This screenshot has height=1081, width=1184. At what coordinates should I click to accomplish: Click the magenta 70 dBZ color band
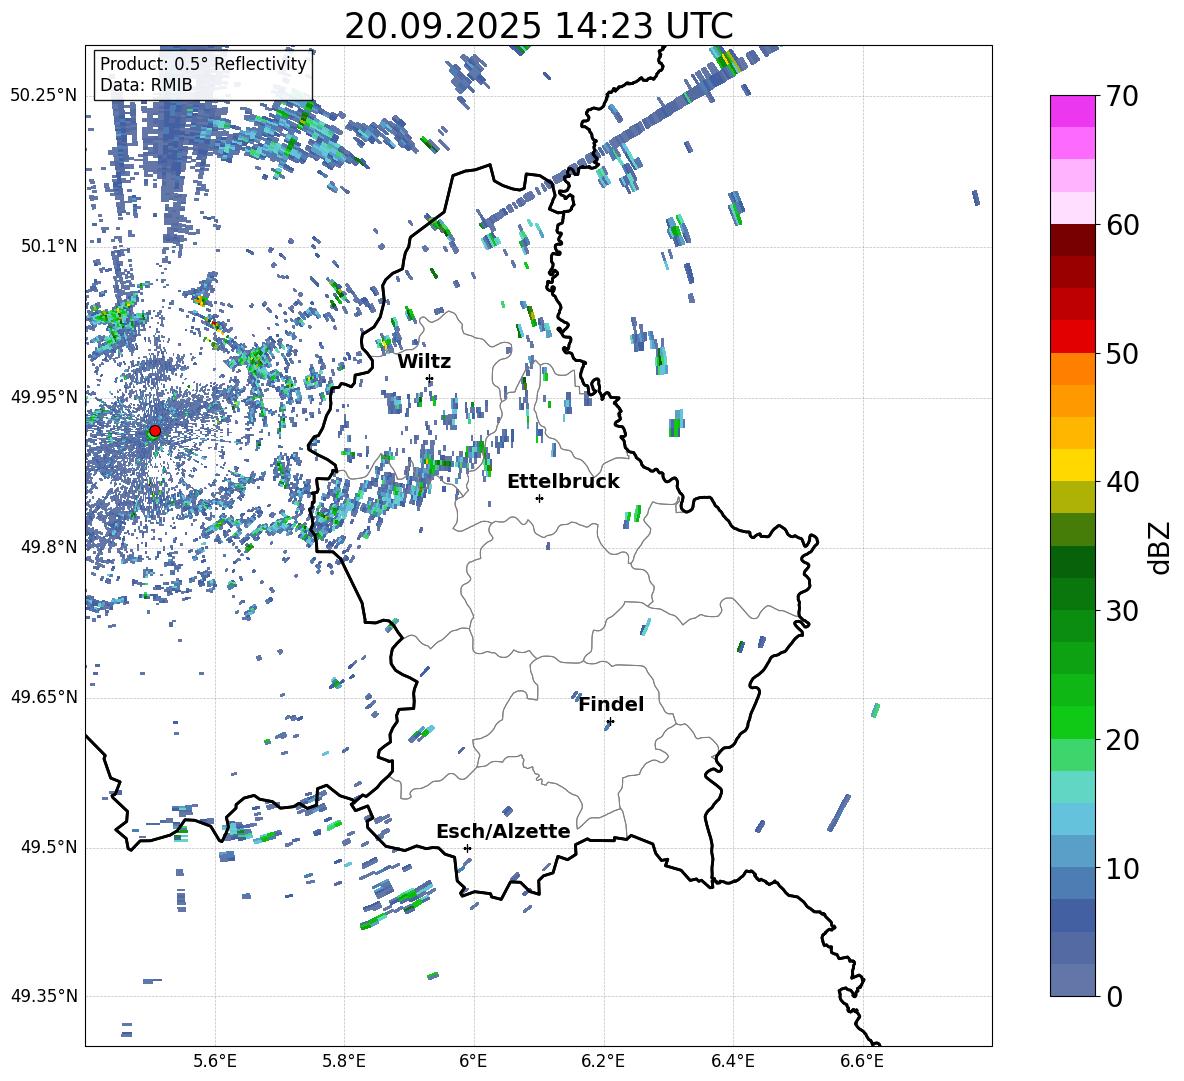click(x=1072, y=111)
